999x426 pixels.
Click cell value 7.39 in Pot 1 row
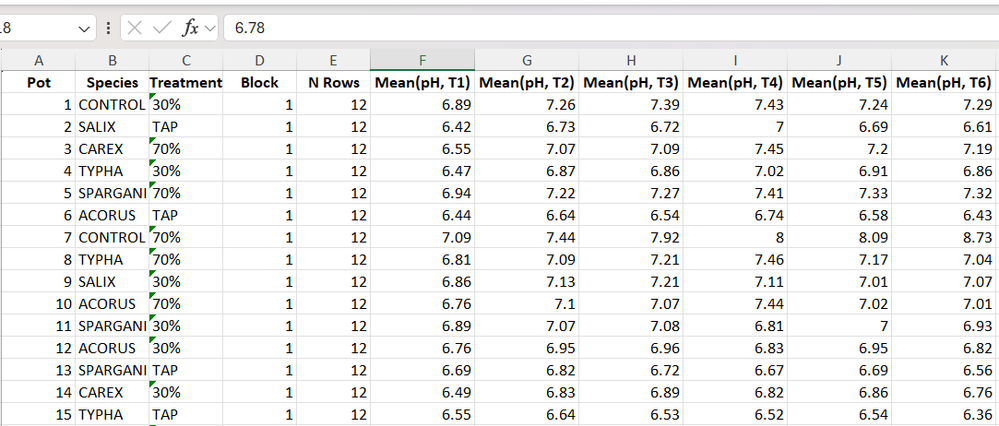(631, 104)
